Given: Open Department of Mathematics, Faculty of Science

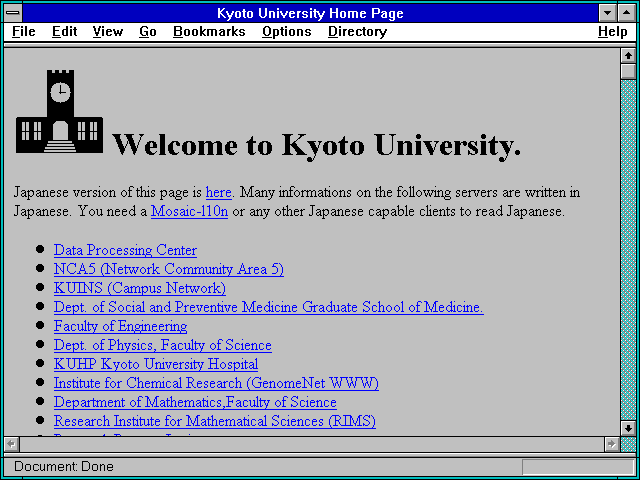Looking at the screenshot, I should pos(195,402).
